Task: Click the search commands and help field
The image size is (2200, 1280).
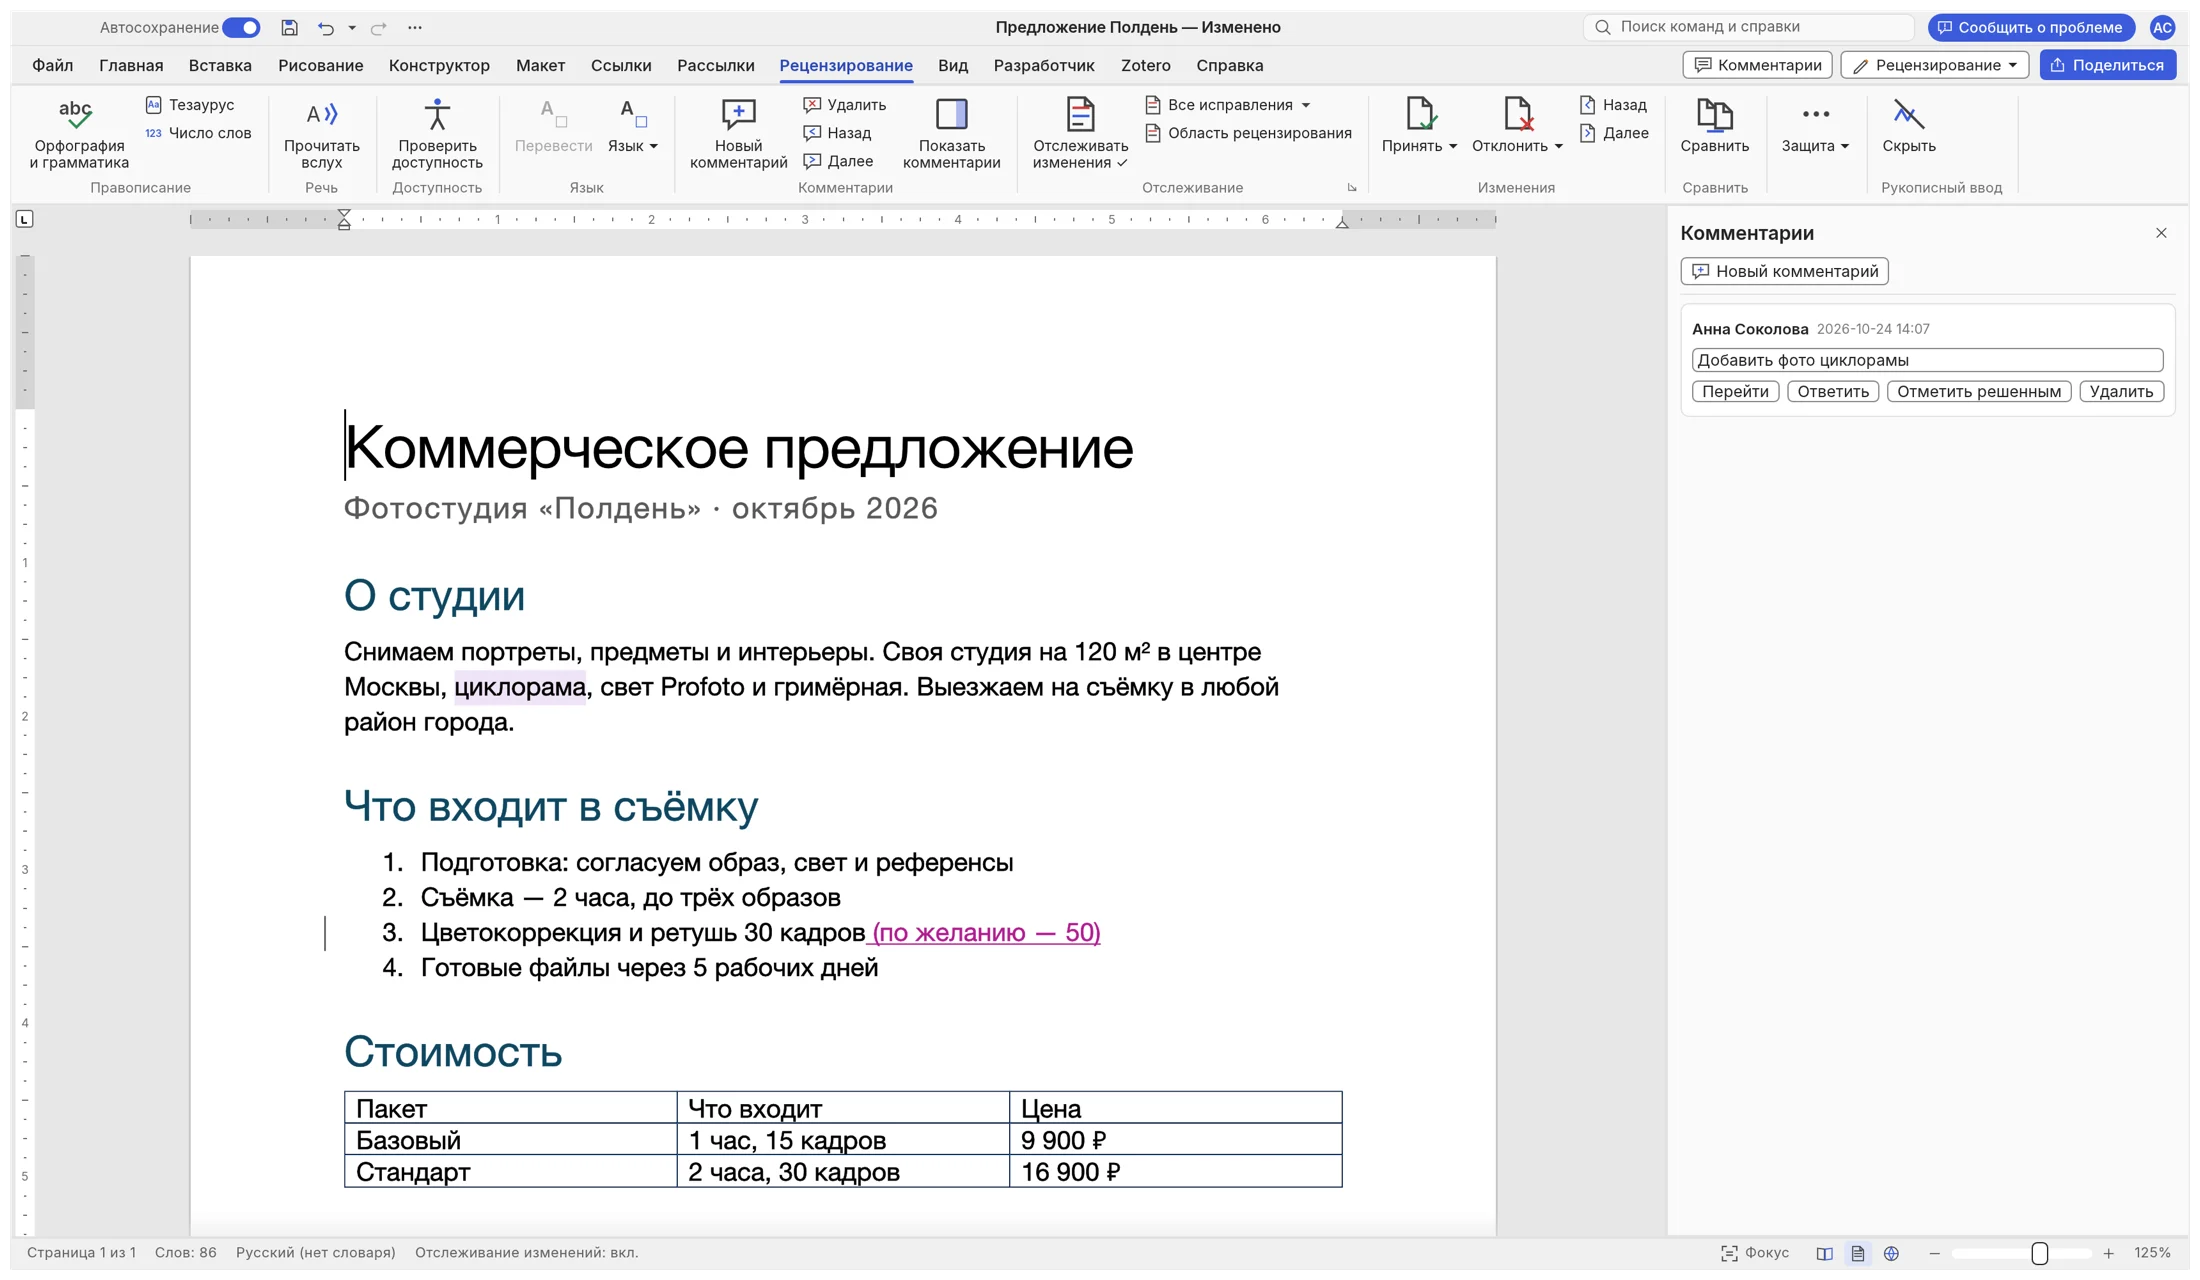Action: [x=1748, y=27]
